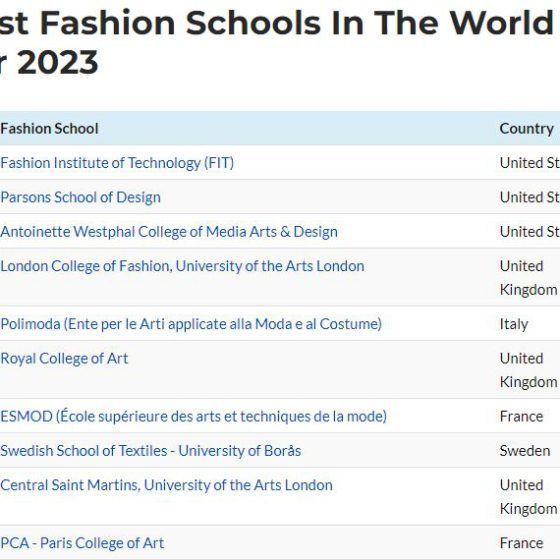Click the page heading ending in 2023
Image resolution: width=560 pixels, height=560 pixels.
277,42
